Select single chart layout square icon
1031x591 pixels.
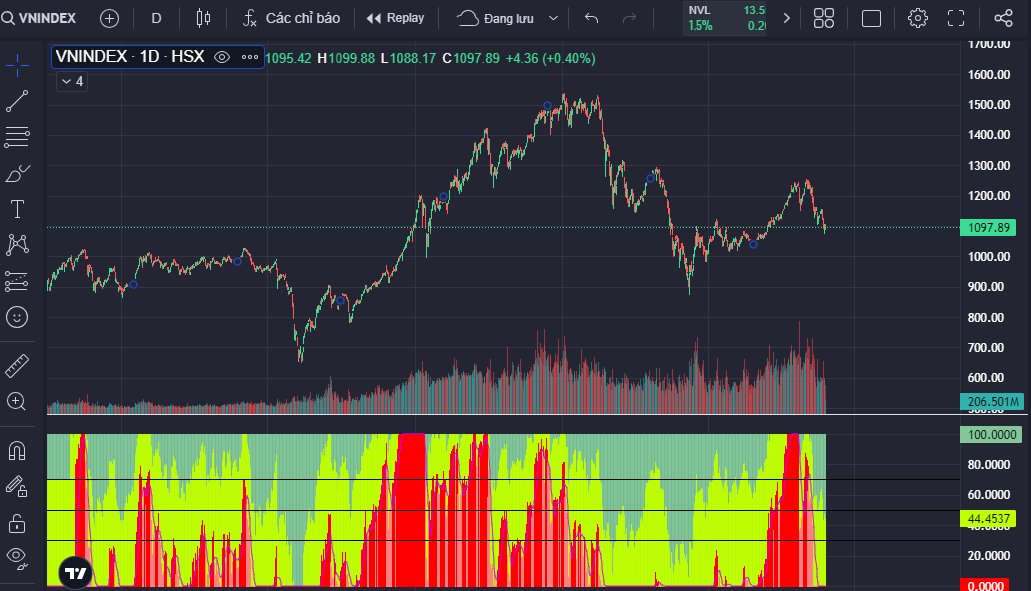tap(871, 18)
